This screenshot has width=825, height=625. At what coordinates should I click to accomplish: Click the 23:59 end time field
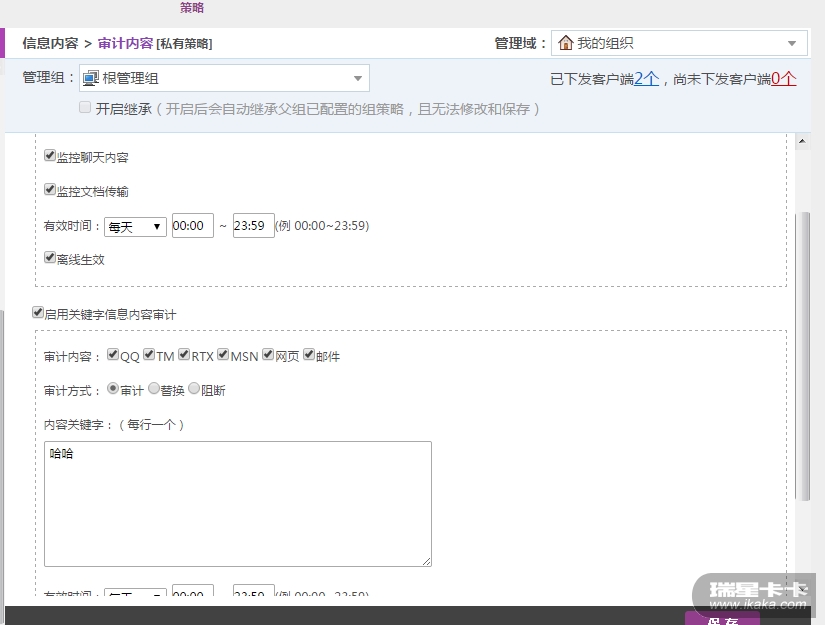(x=254, y=226)
